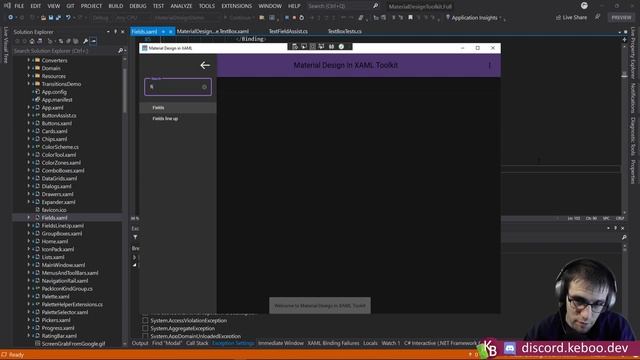The width and height of the screenshot is (640, 360).
Task: Open the three-dot menu in purple header
Action: point(489,65)
